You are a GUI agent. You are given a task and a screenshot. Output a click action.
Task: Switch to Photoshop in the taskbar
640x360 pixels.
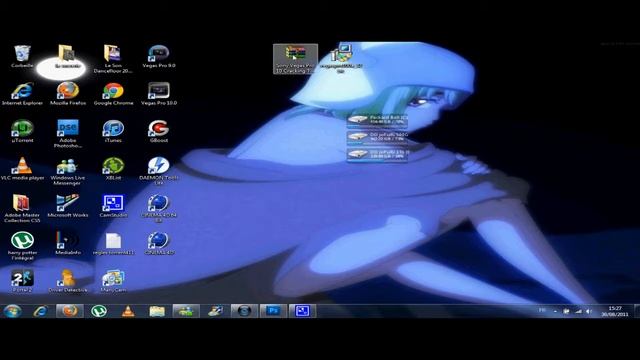coord(273,311)
